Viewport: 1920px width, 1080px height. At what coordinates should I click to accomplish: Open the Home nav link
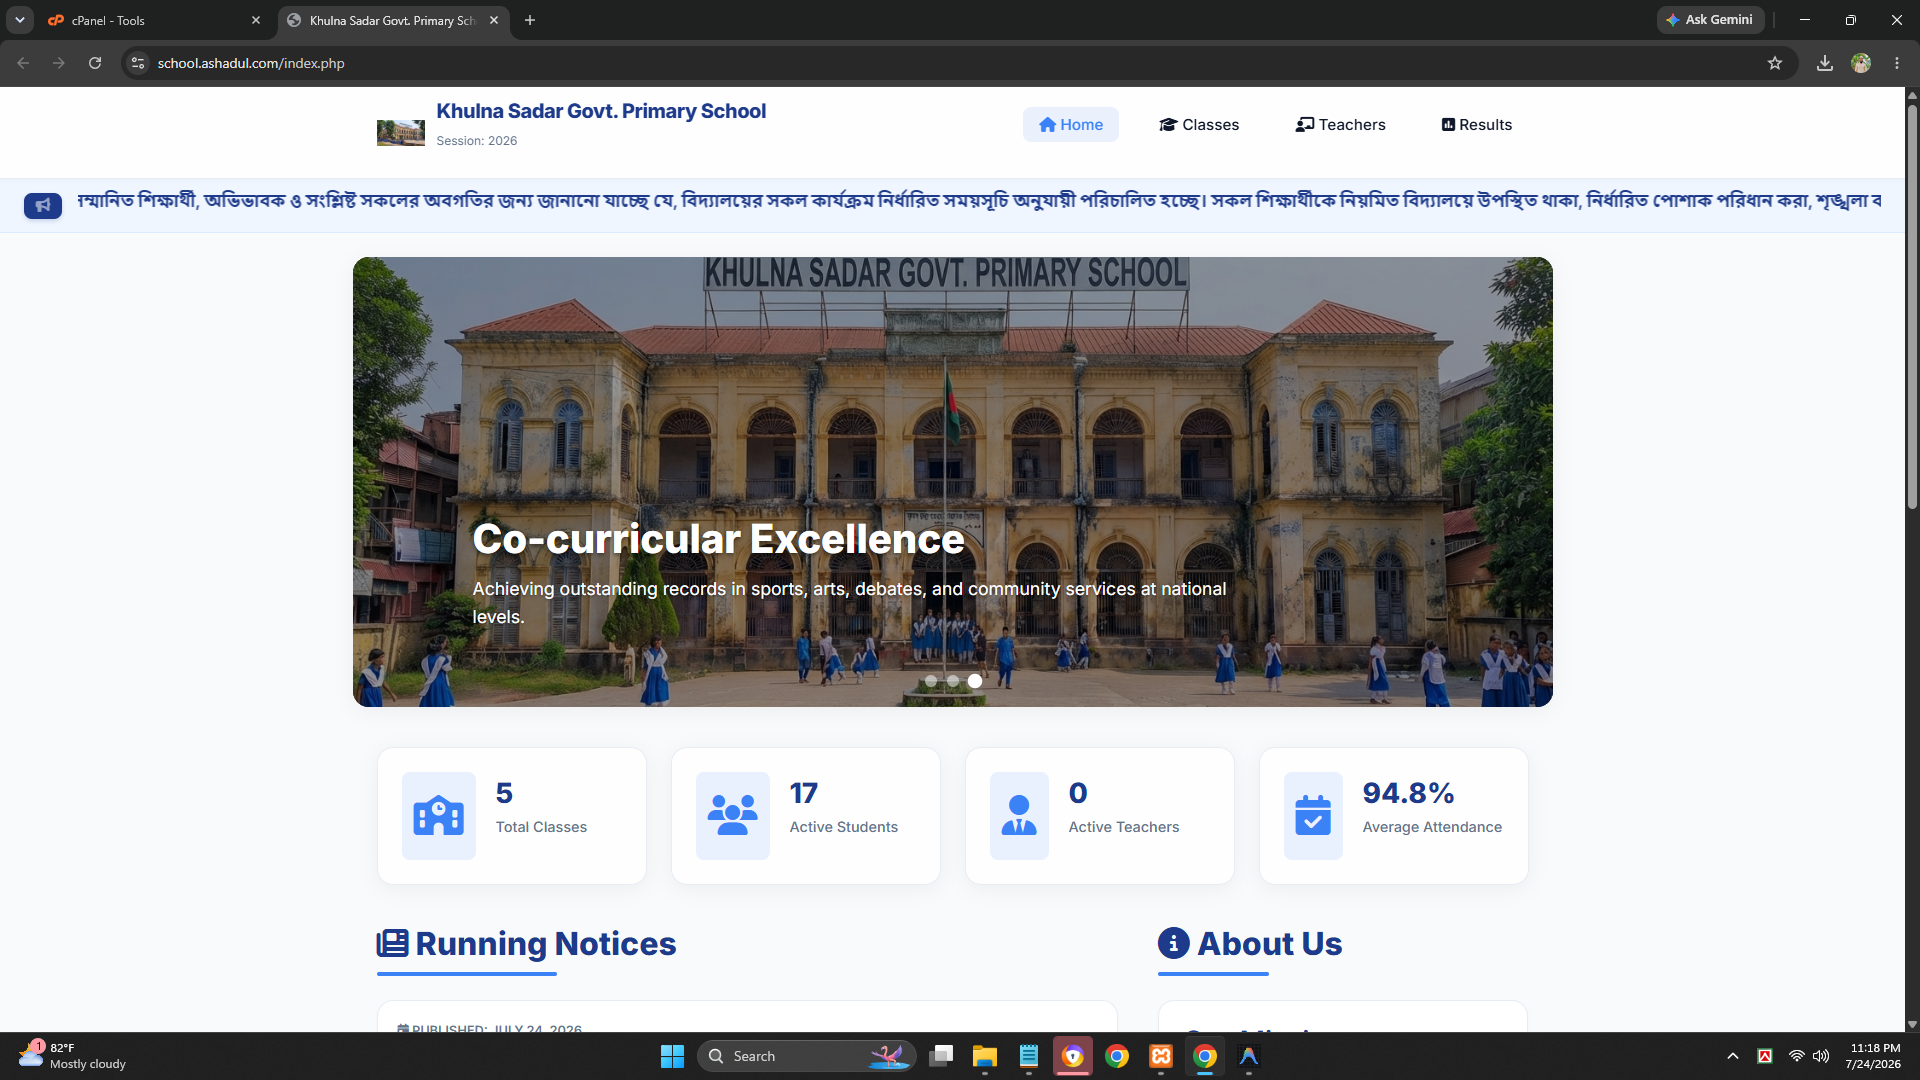coord(1070,125)
